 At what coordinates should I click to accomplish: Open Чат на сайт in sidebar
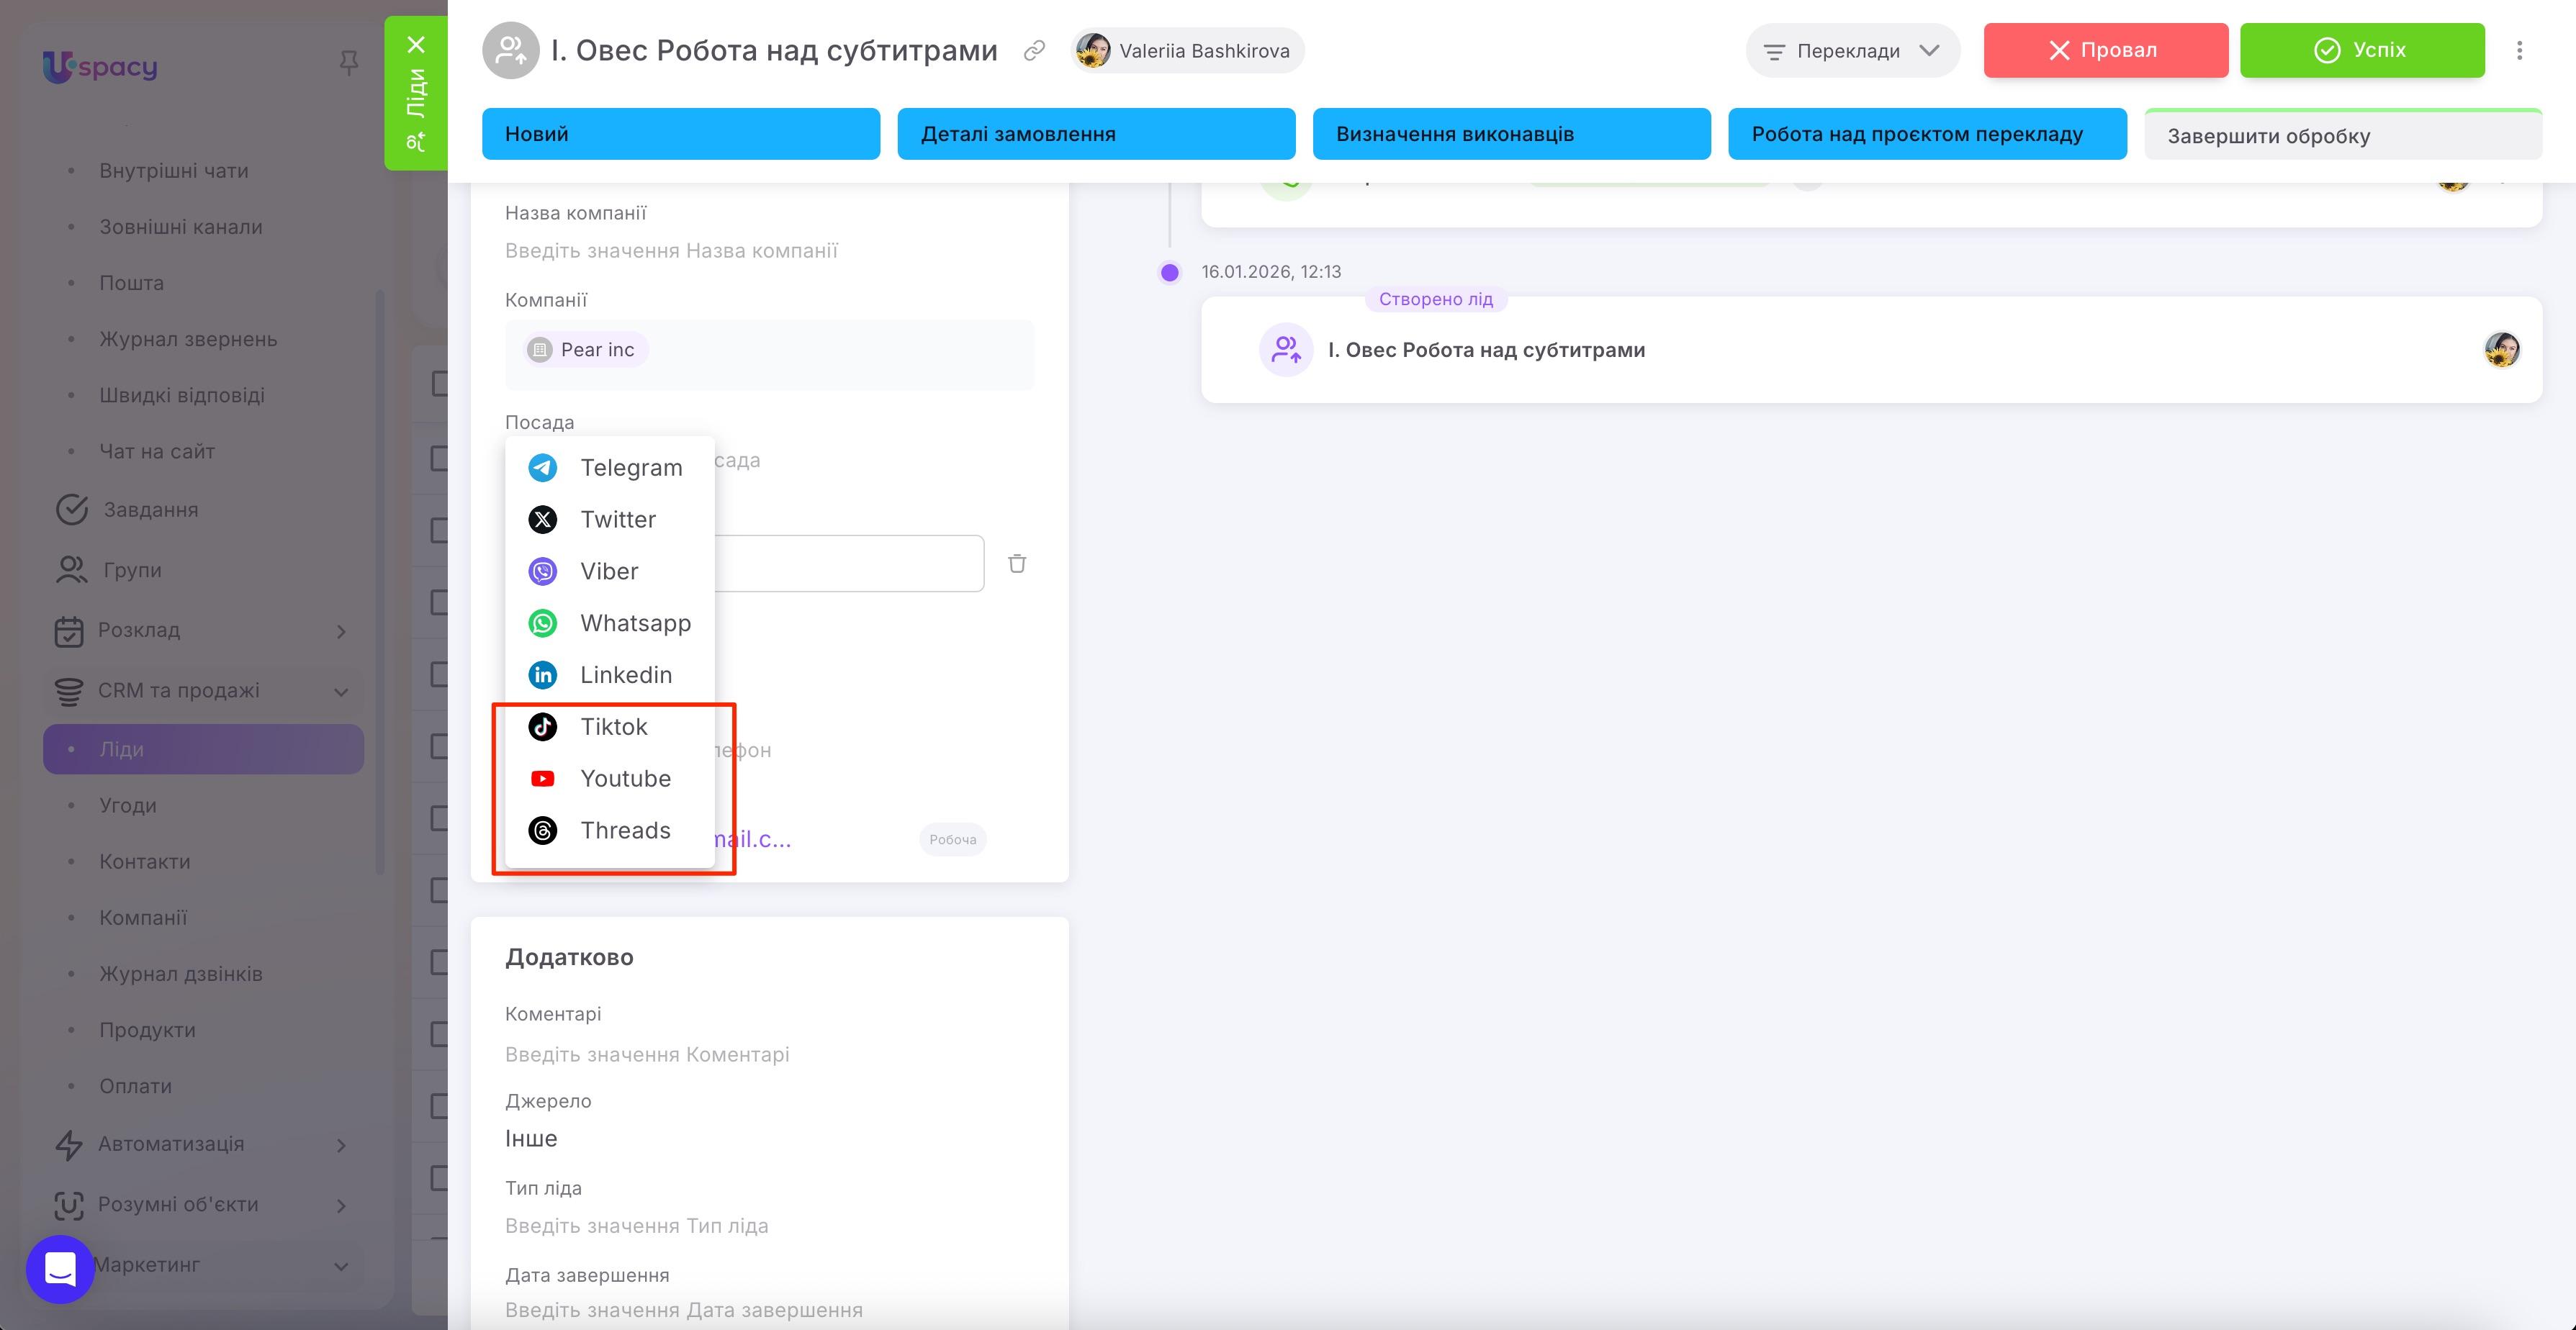pos(157,451)
